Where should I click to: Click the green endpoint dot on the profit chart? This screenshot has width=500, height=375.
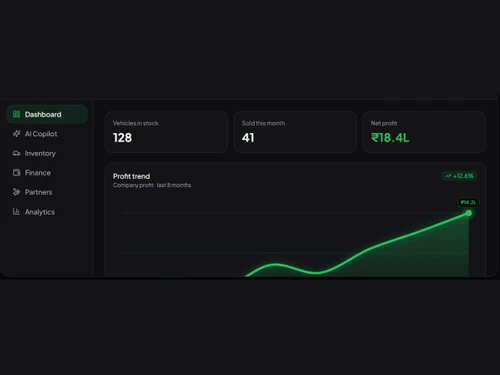[469, 213]
